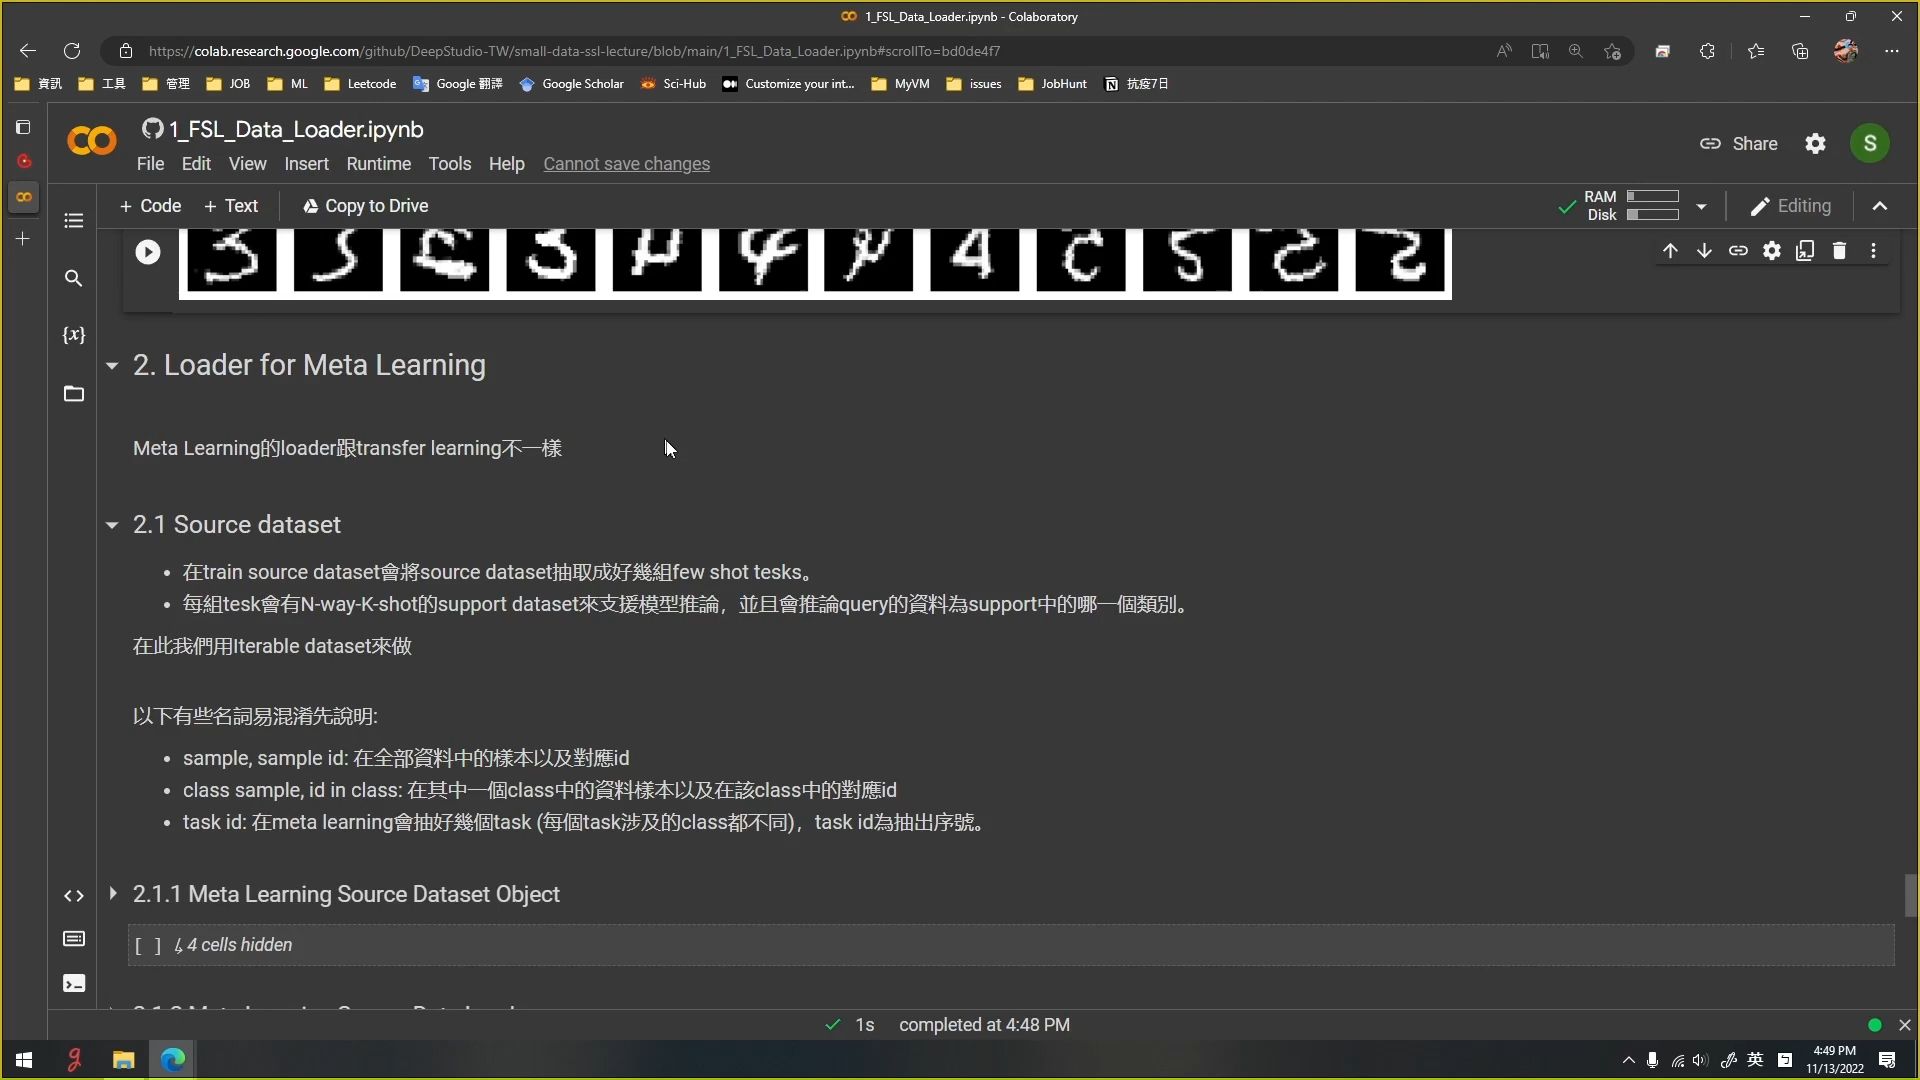Run the hidden digits code cell
This screenshot has height=1080, width=1920.
pos(147,251)
